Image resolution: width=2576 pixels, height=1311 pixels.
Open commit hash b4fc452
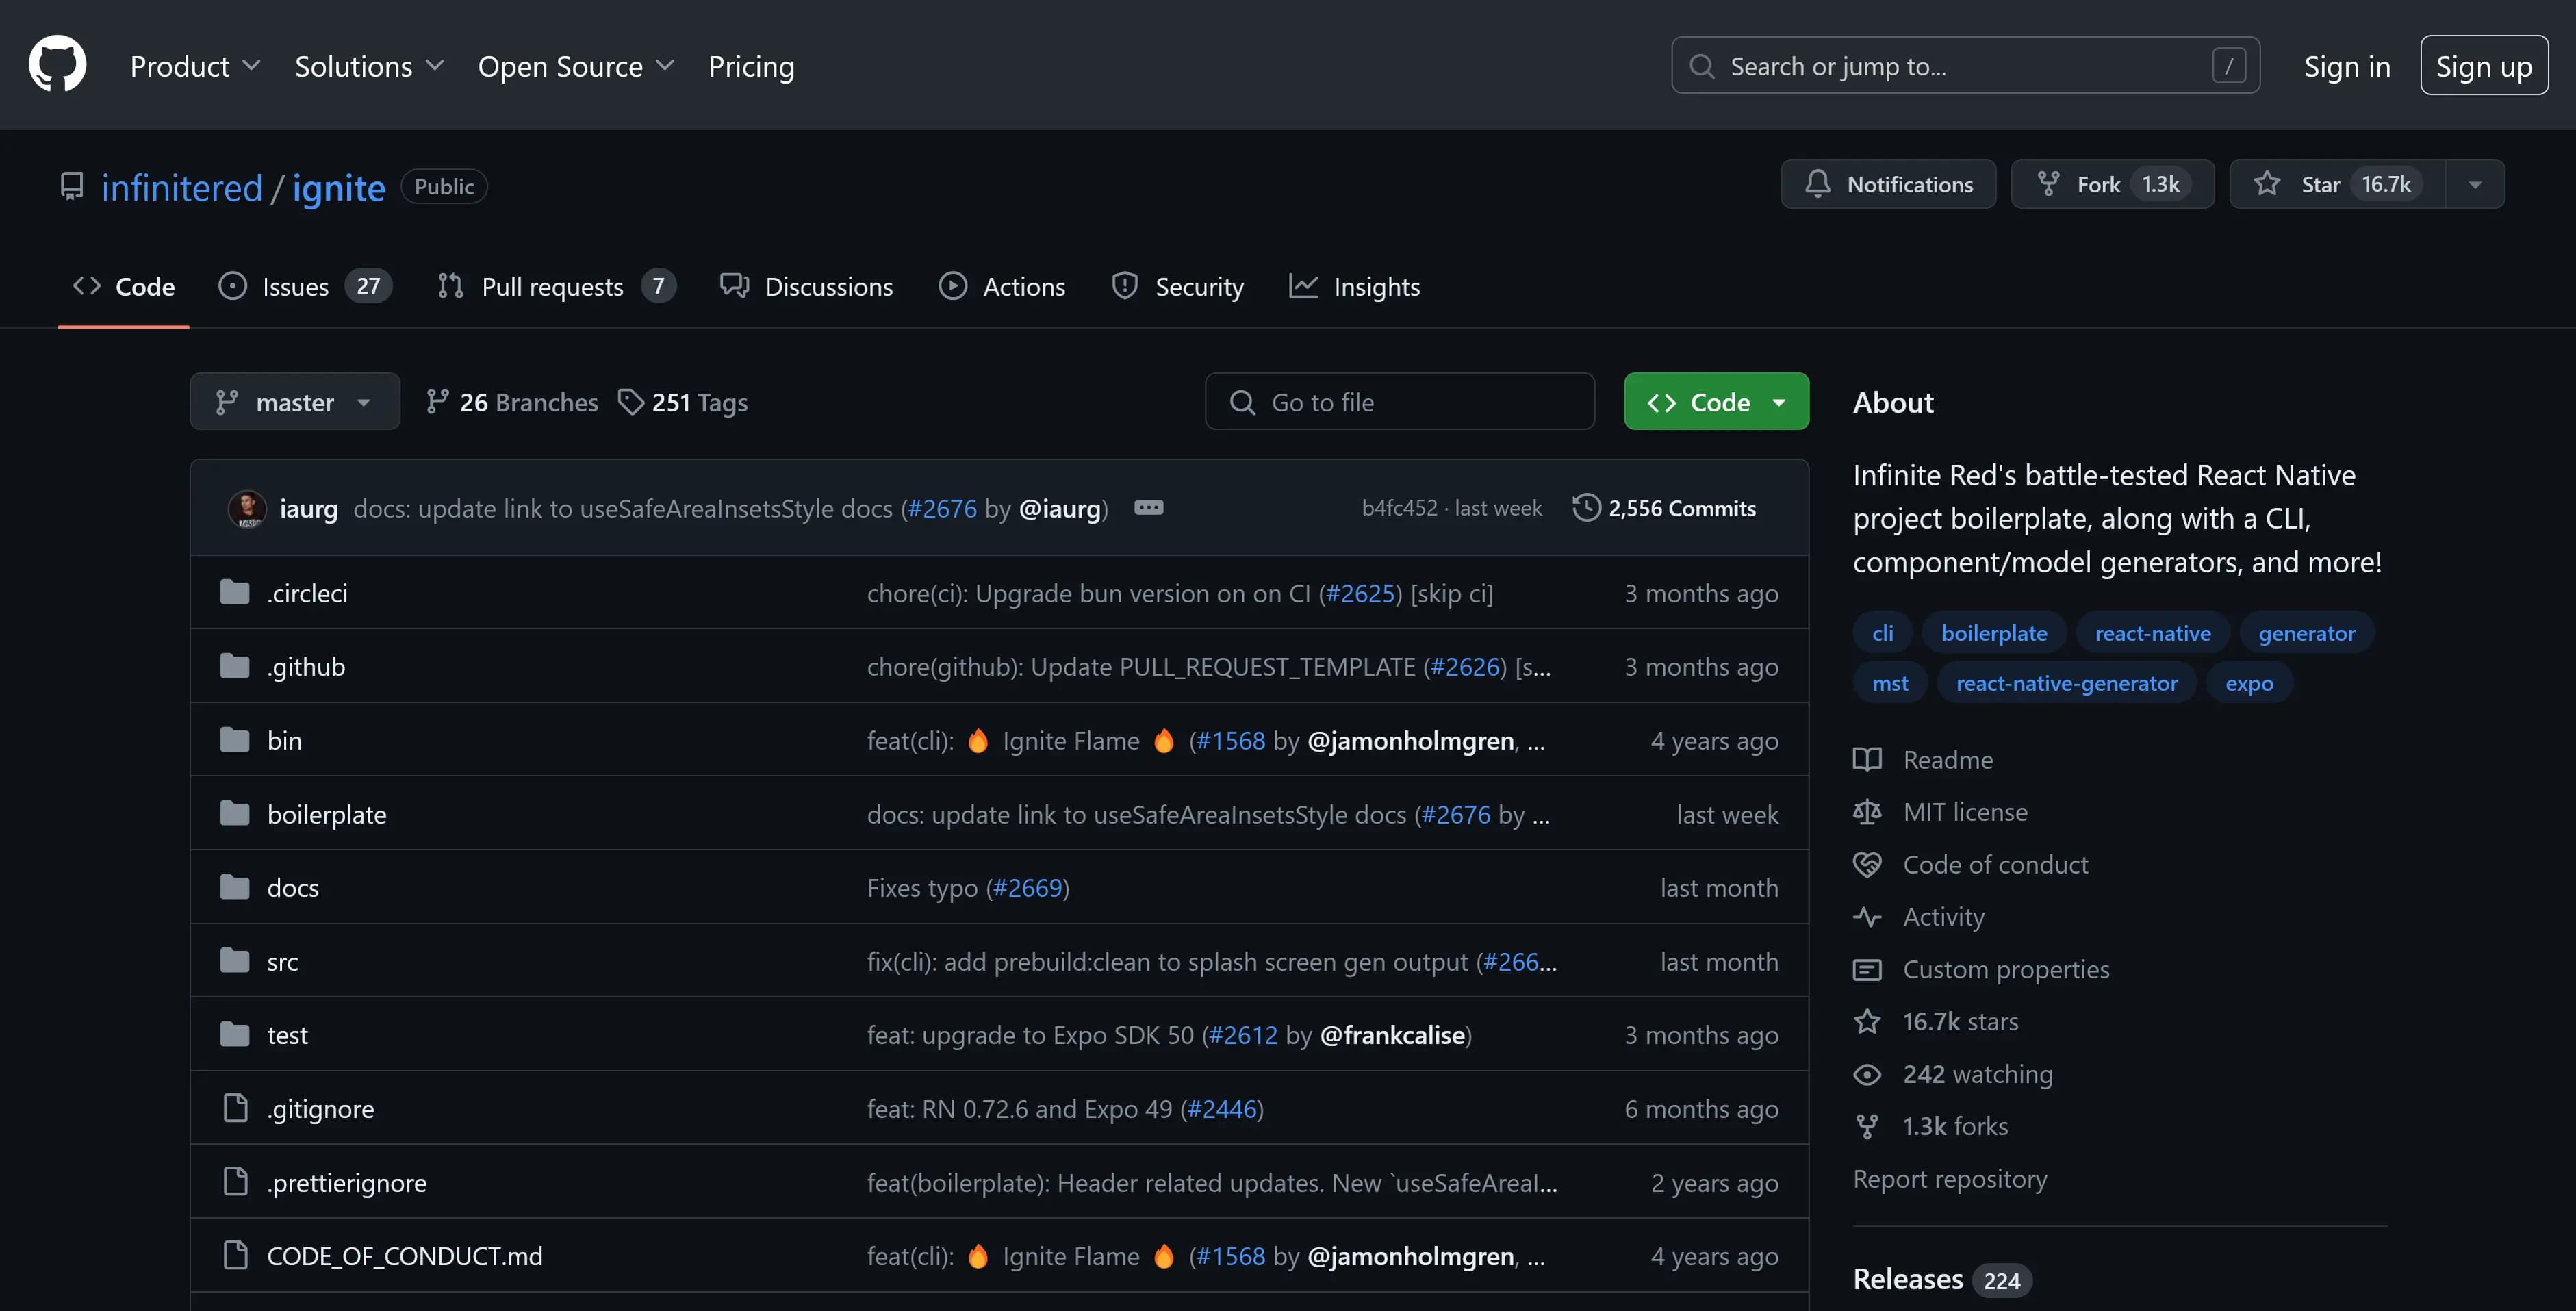coord(1399,508)
